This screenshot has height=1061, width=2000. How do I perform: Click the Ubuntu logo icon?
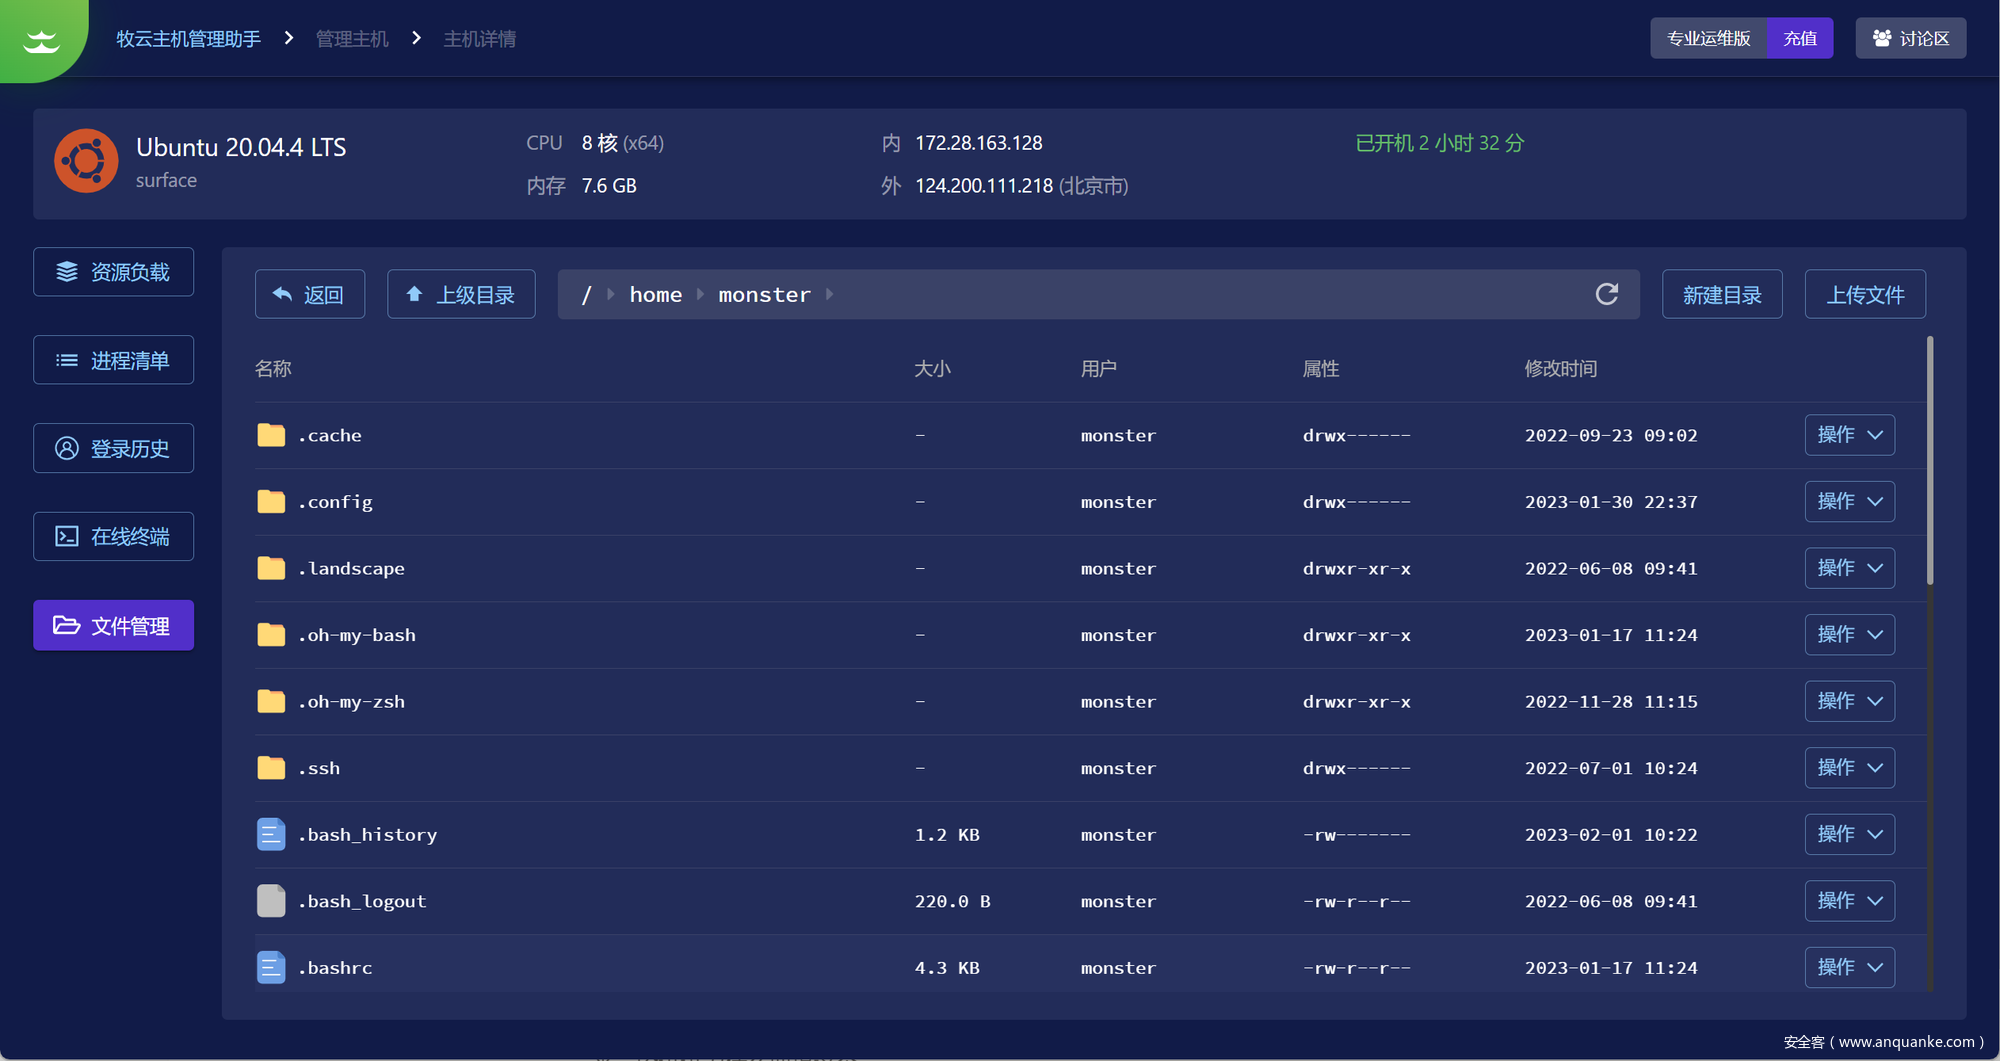pyautogui.click(x=86, y=161)
